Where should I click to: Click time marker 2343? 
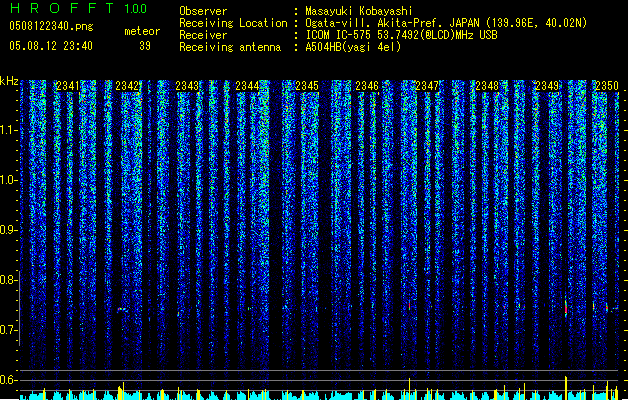(x=187, y=86)
